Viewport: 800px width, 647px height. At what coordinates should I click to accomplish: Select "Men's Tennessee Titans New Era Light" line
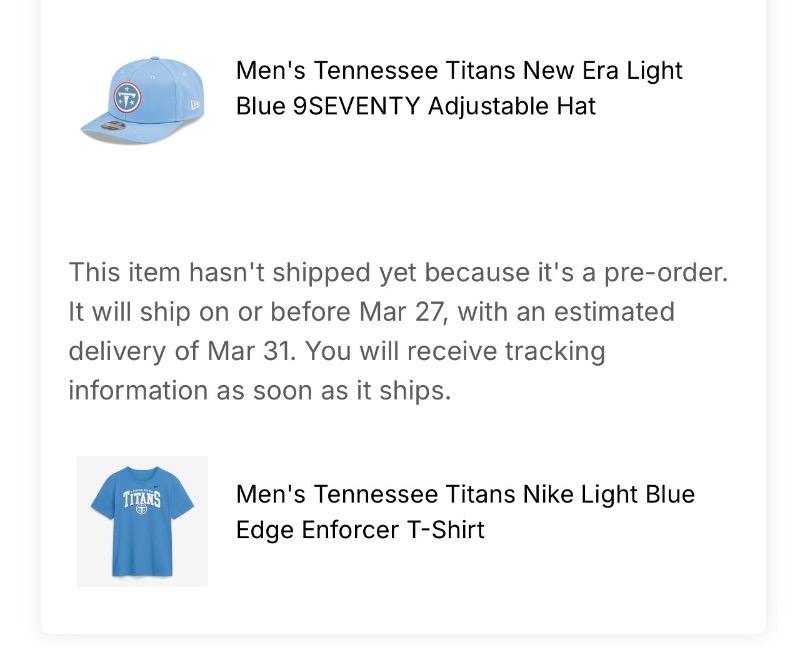click(x=459, y=71)
